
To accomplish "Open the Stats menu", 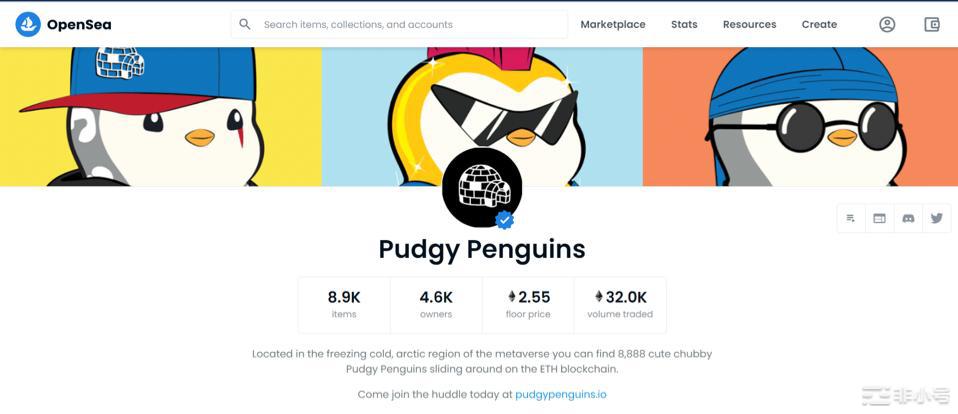I will tap(684, 24).
